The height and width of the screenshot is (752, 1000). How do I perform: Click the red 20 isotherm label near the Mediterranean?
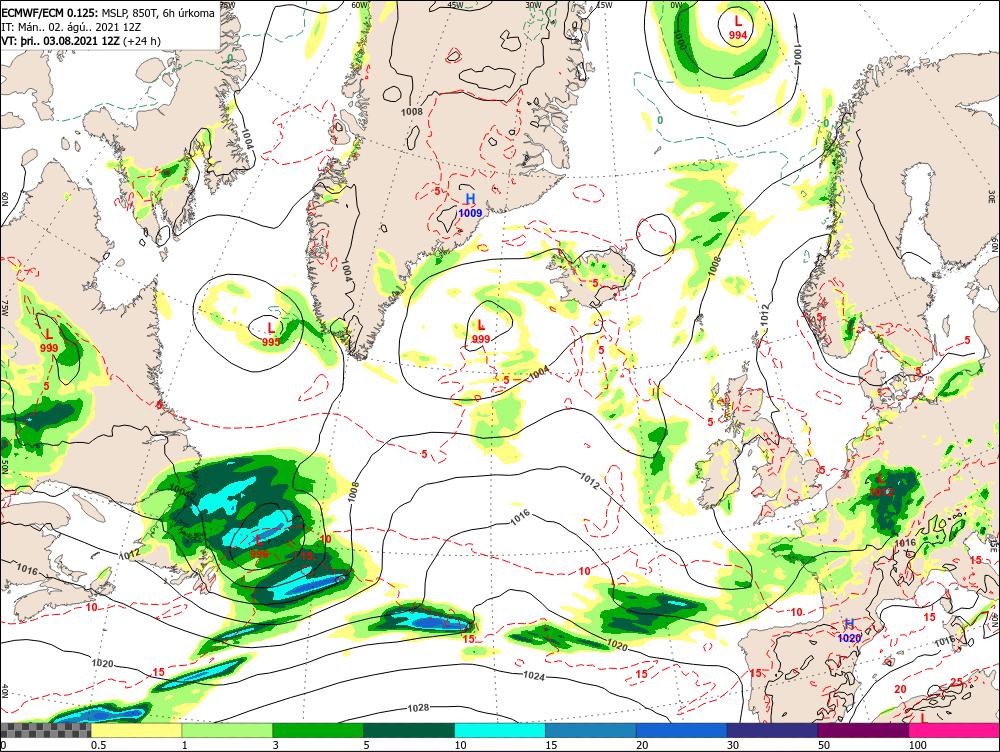point(901,689)
